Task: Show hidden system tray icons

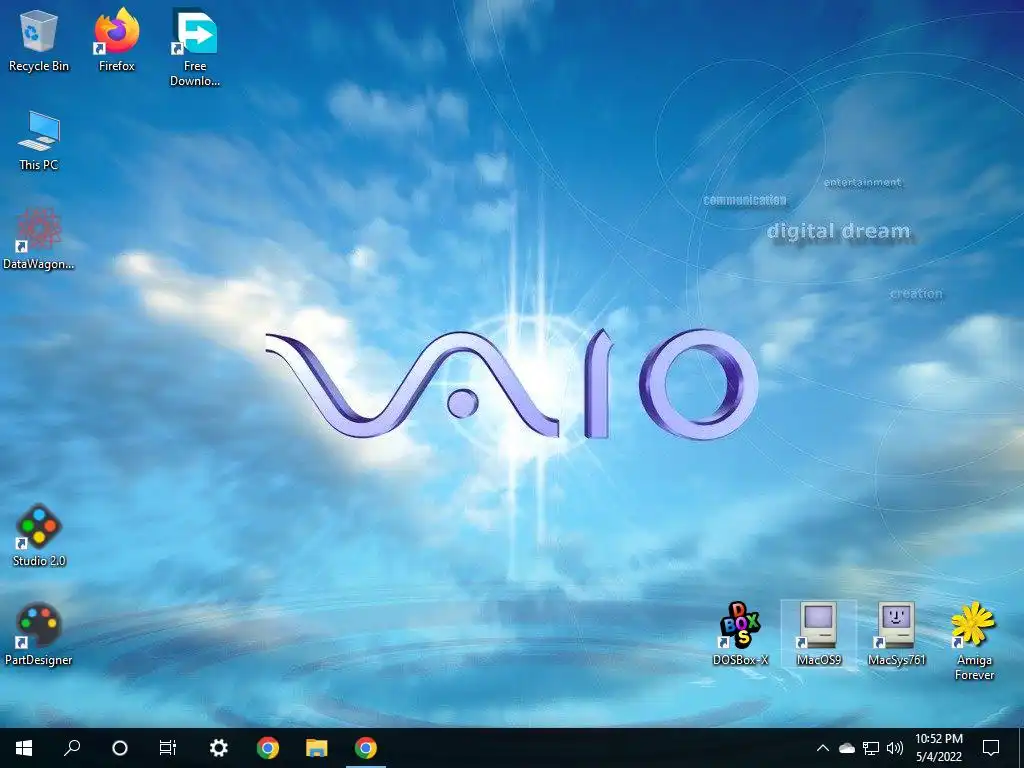Action: click(823, 748)
